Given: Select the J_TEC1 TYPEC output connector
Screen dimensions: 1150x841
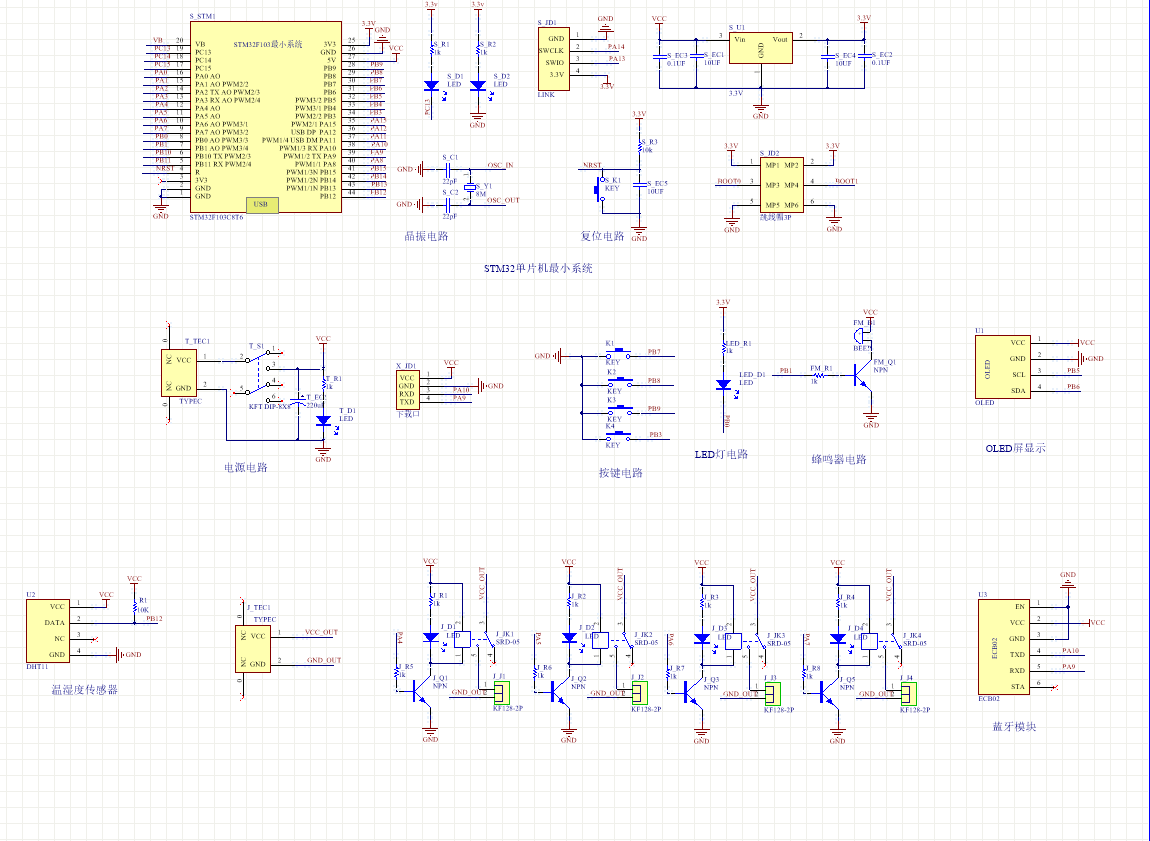Looking at the screenshot, I should 252,649.
